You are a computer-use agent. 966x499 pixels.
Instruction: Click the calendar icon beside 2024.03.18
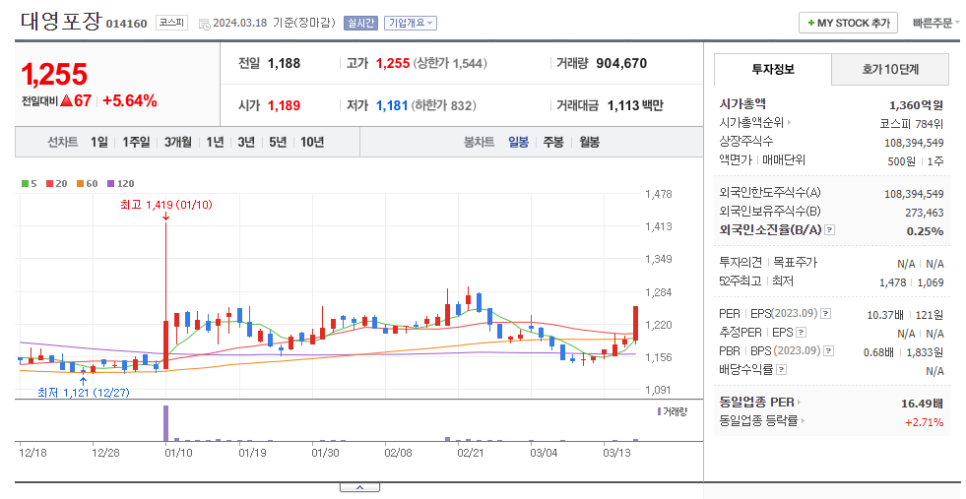click(x=205, y=23)
